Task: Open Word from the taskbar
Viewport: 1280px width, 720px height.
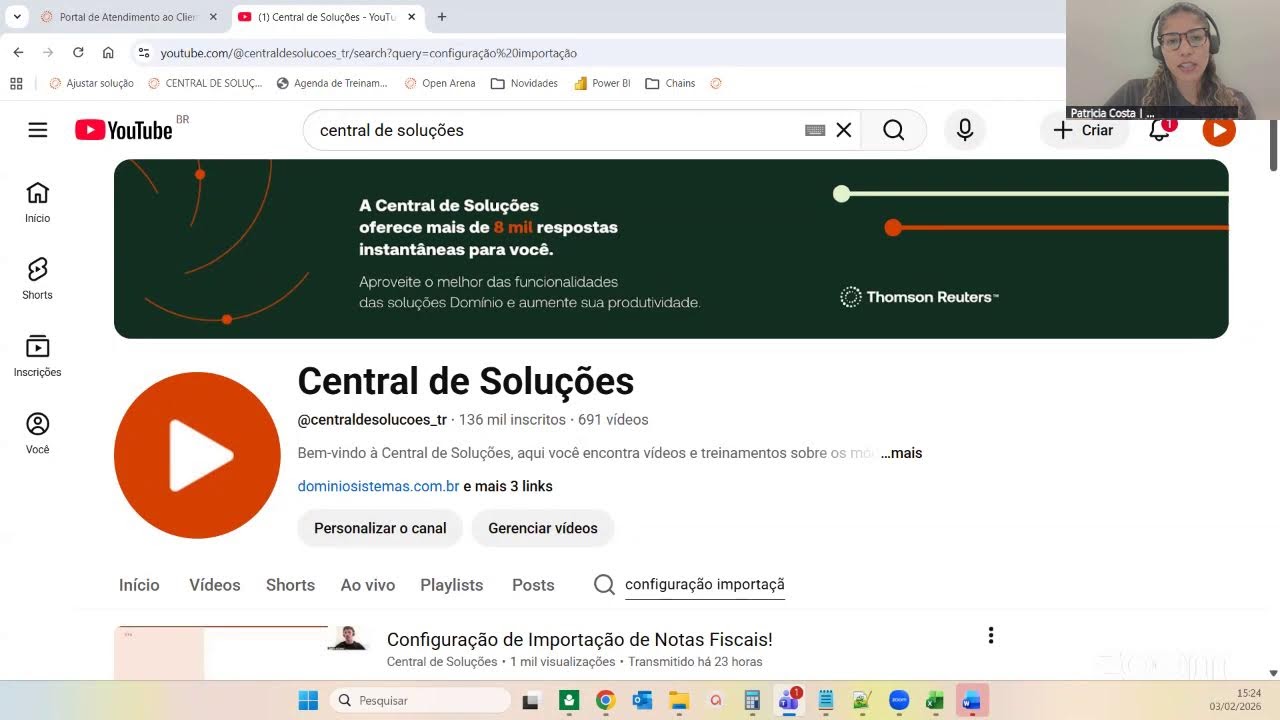Action: coord(971,700)
